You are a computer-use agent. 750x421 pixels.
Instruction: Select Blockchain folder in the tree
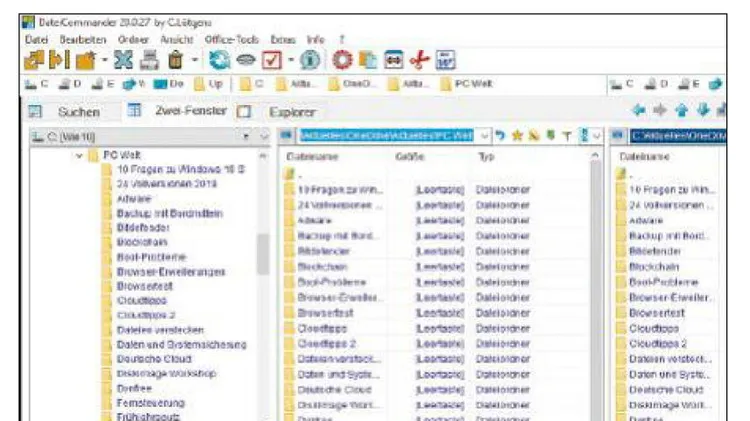[x=142, y=242]
